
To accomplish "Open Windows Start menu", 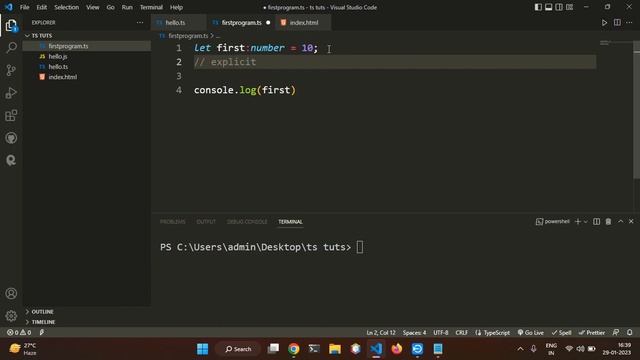I will pyautogui.click(x=202, y=349).
